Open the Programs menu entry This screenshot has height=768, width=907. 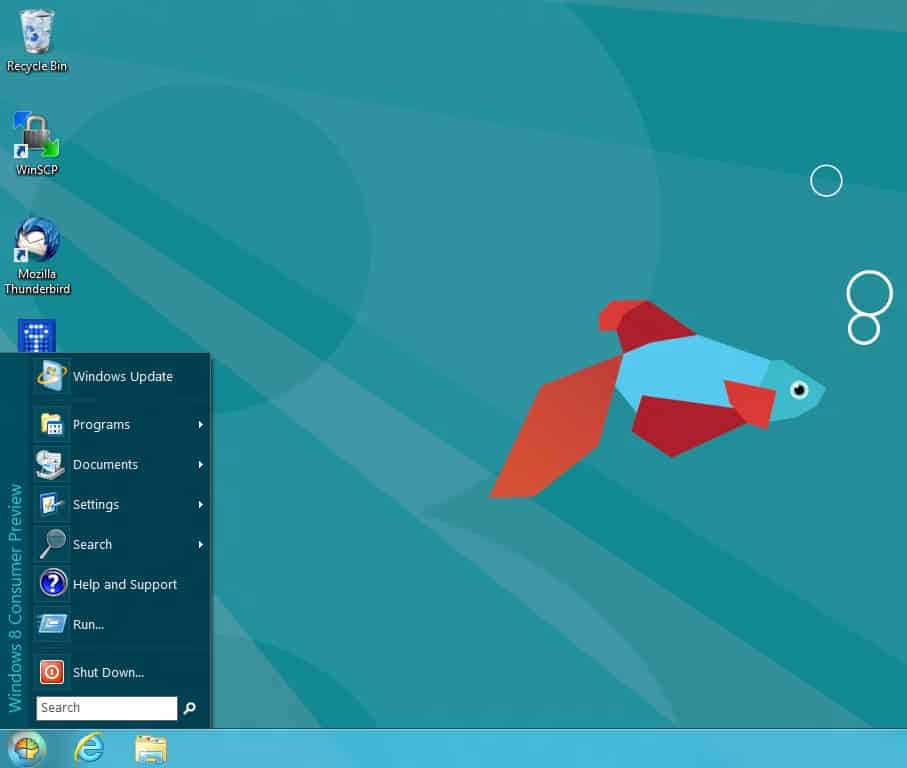pos(121,425)
